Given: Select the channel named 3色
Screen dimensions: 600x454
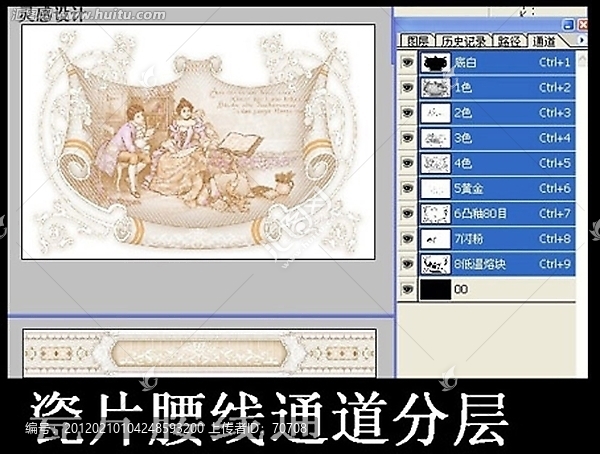Looking at the screenshot, I should [463, 138].
